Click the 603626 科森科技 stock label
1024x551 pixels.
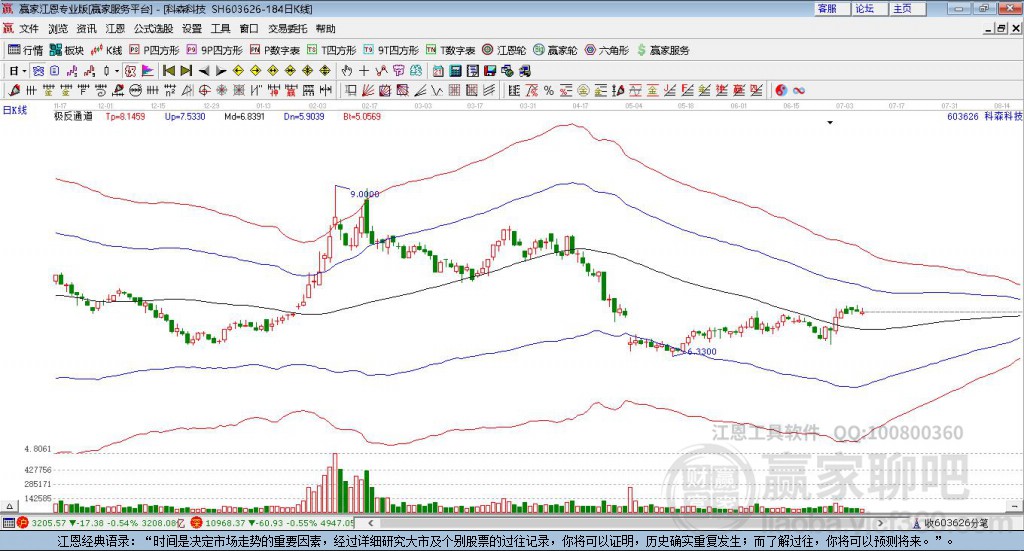984,116
